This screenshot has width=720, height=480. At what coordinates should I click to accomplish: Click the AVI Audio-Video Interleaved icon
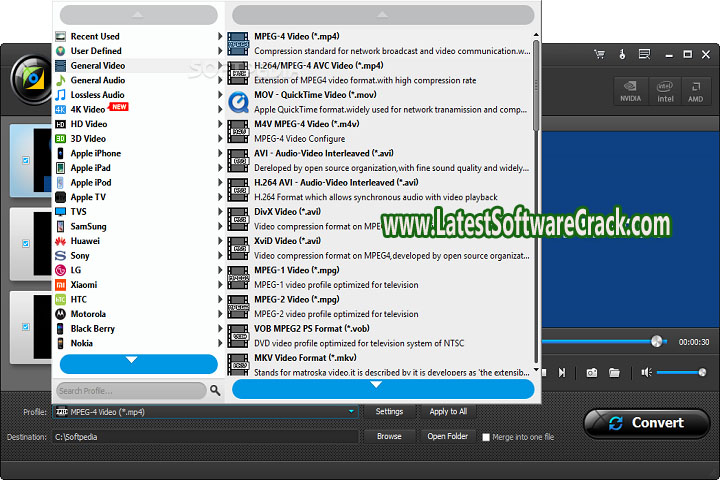(238, 161)
